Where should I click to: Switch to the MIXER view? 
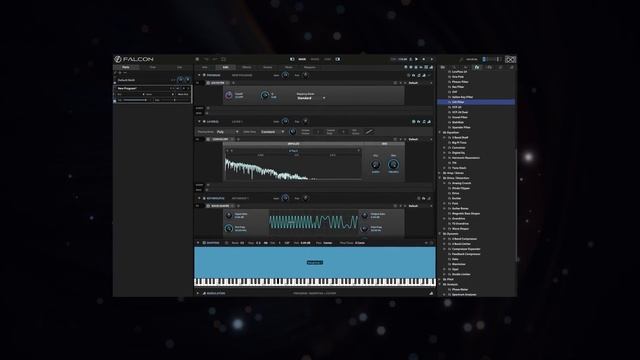click(x=315, y=59)
